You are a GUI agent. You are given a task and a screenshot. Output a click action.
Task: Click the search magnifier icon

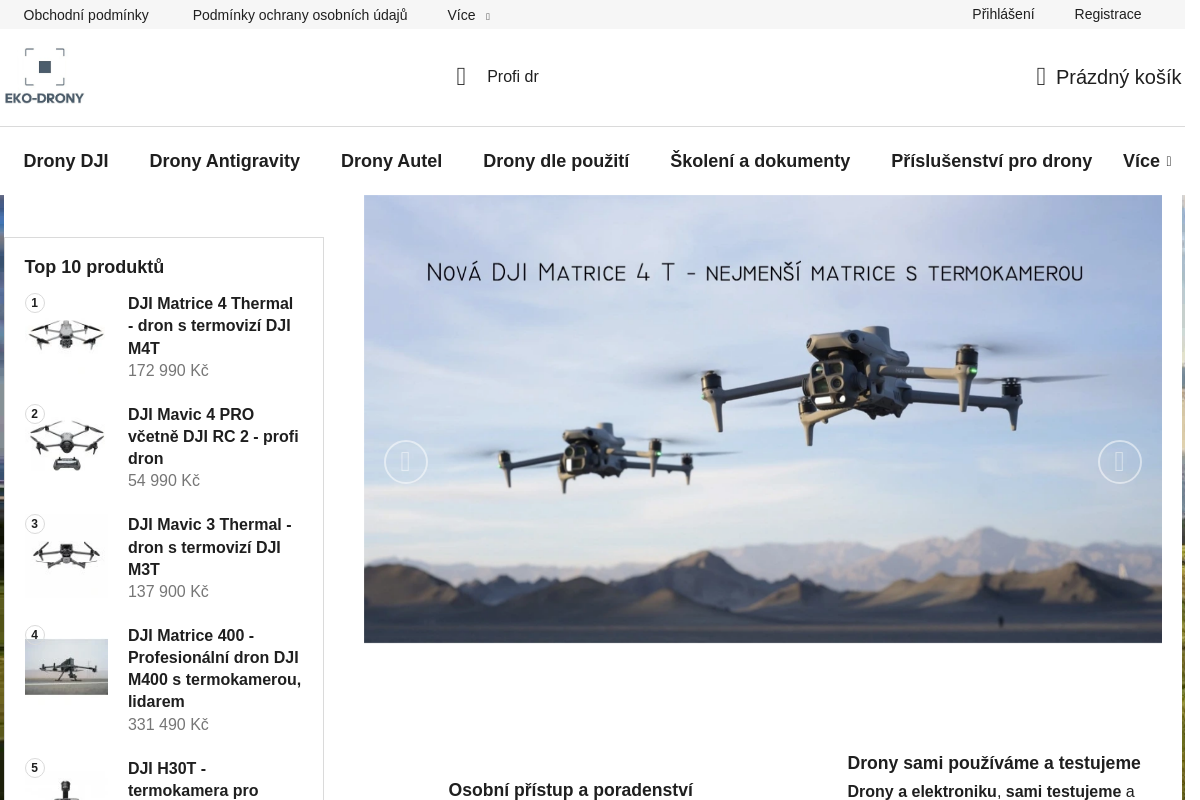click(x=461, y=77)
